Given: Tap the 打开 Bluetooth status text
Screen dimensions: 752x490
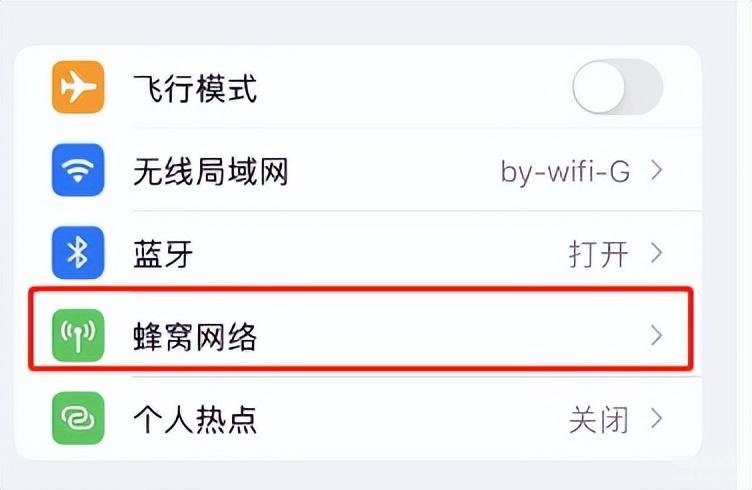Looking at the screenshot, I should (x=598, y=255).
